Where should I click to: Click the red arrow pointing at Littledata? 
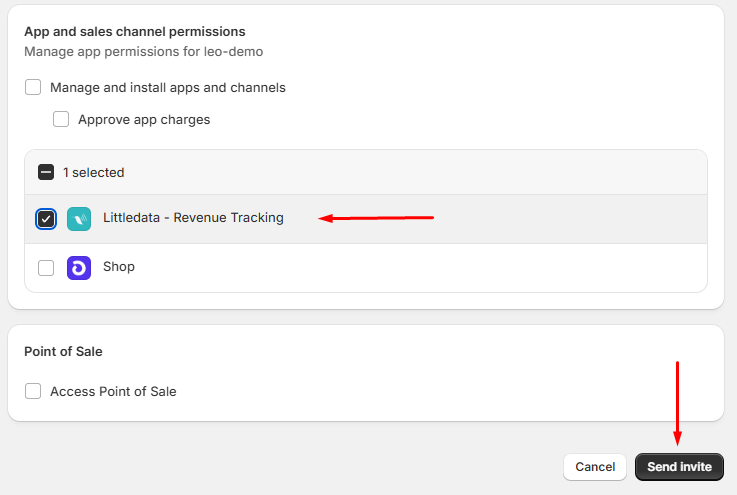click(x=376, y=217)
